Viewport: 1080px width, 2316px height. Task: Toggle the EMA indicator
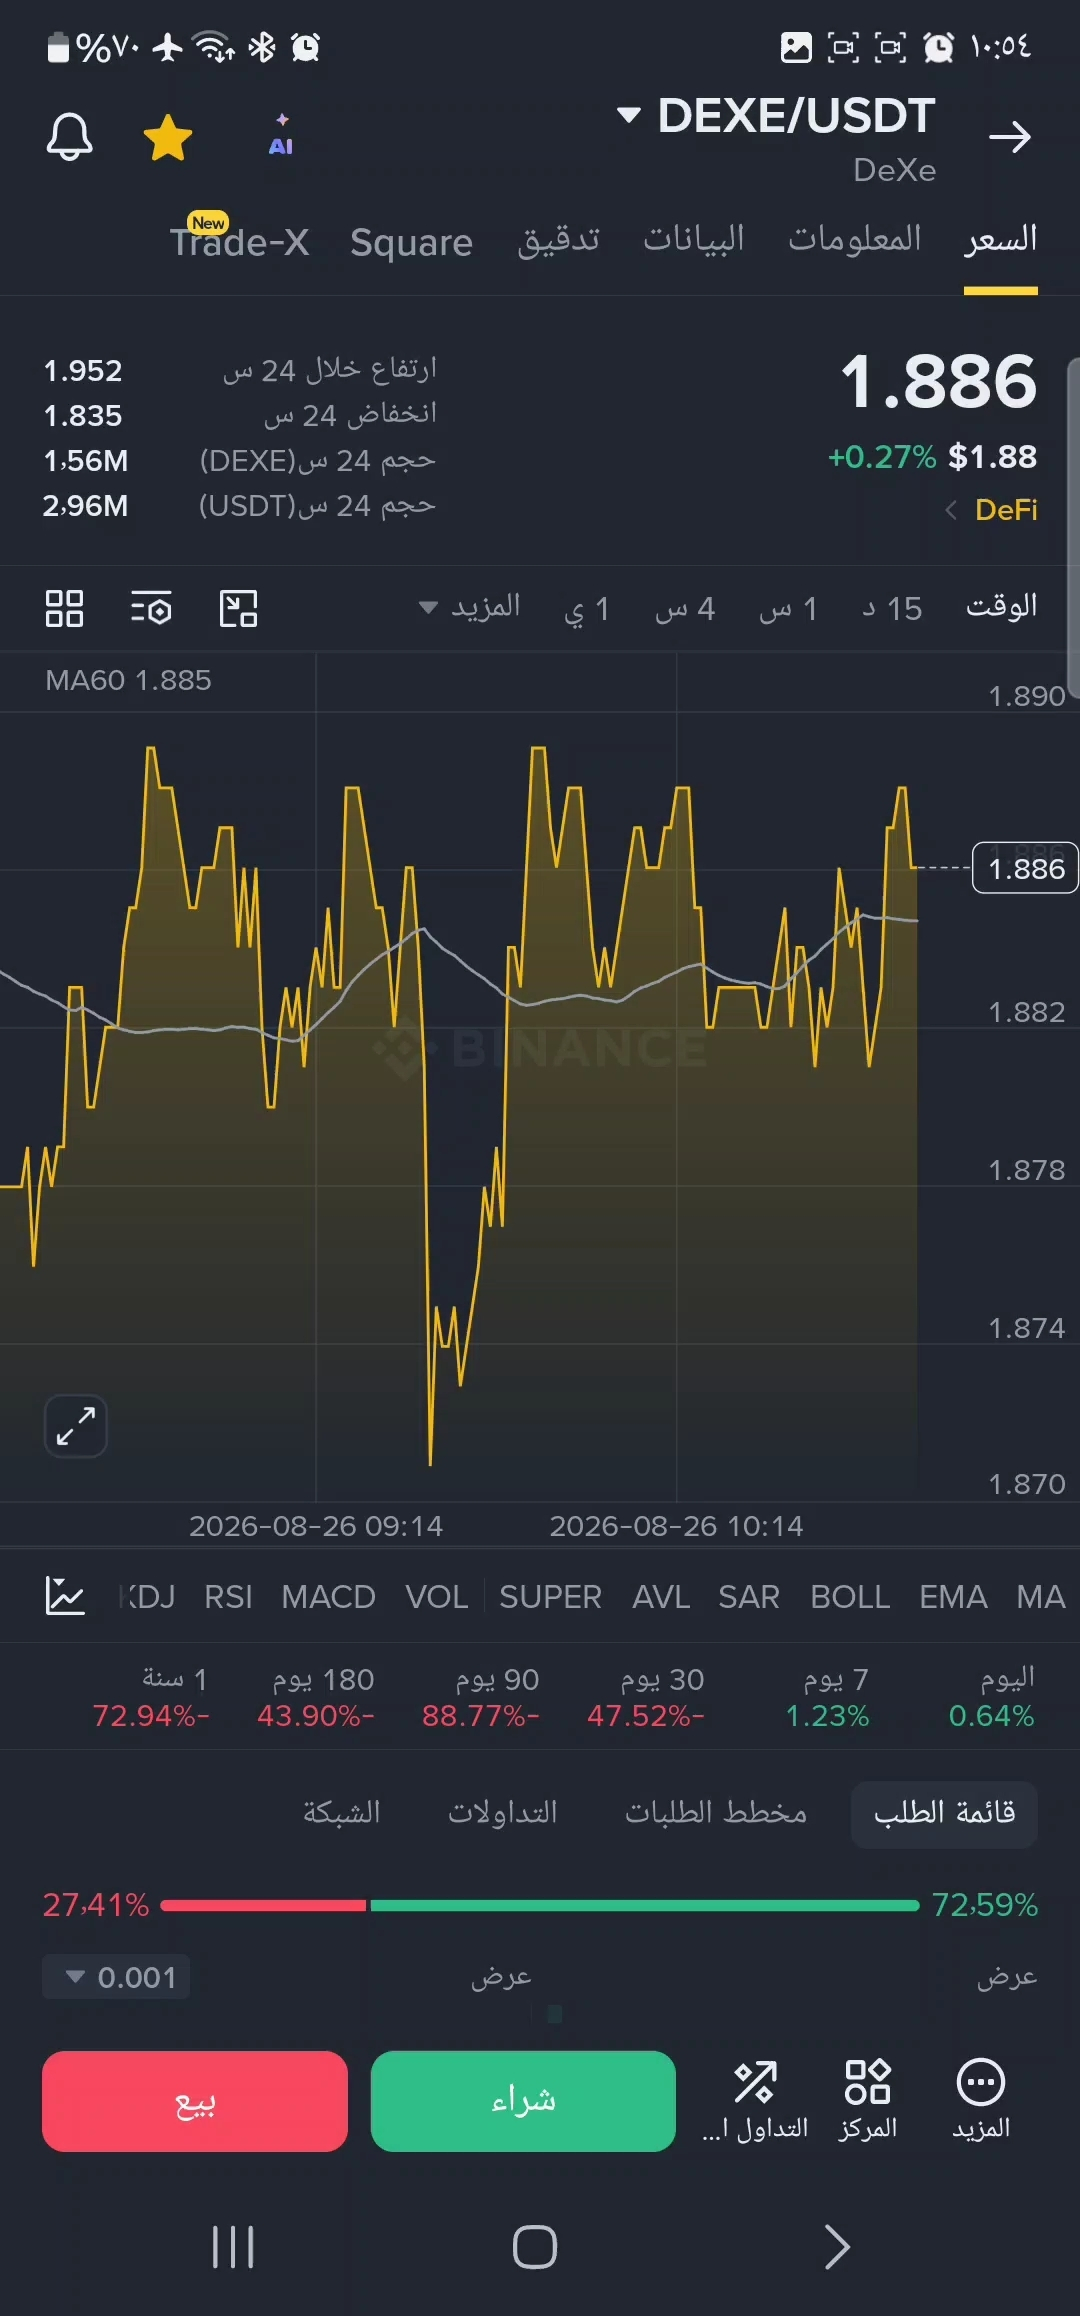[953, 1597]
